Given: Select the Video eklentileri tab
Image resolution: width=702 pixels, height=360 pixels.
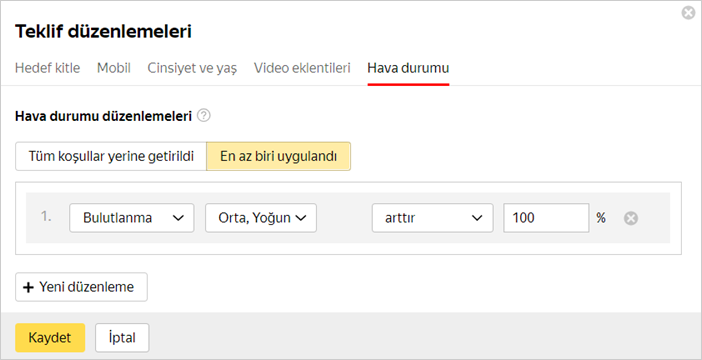Looking at the screenshot, I should pyautogui.click(x=302, y=68).
